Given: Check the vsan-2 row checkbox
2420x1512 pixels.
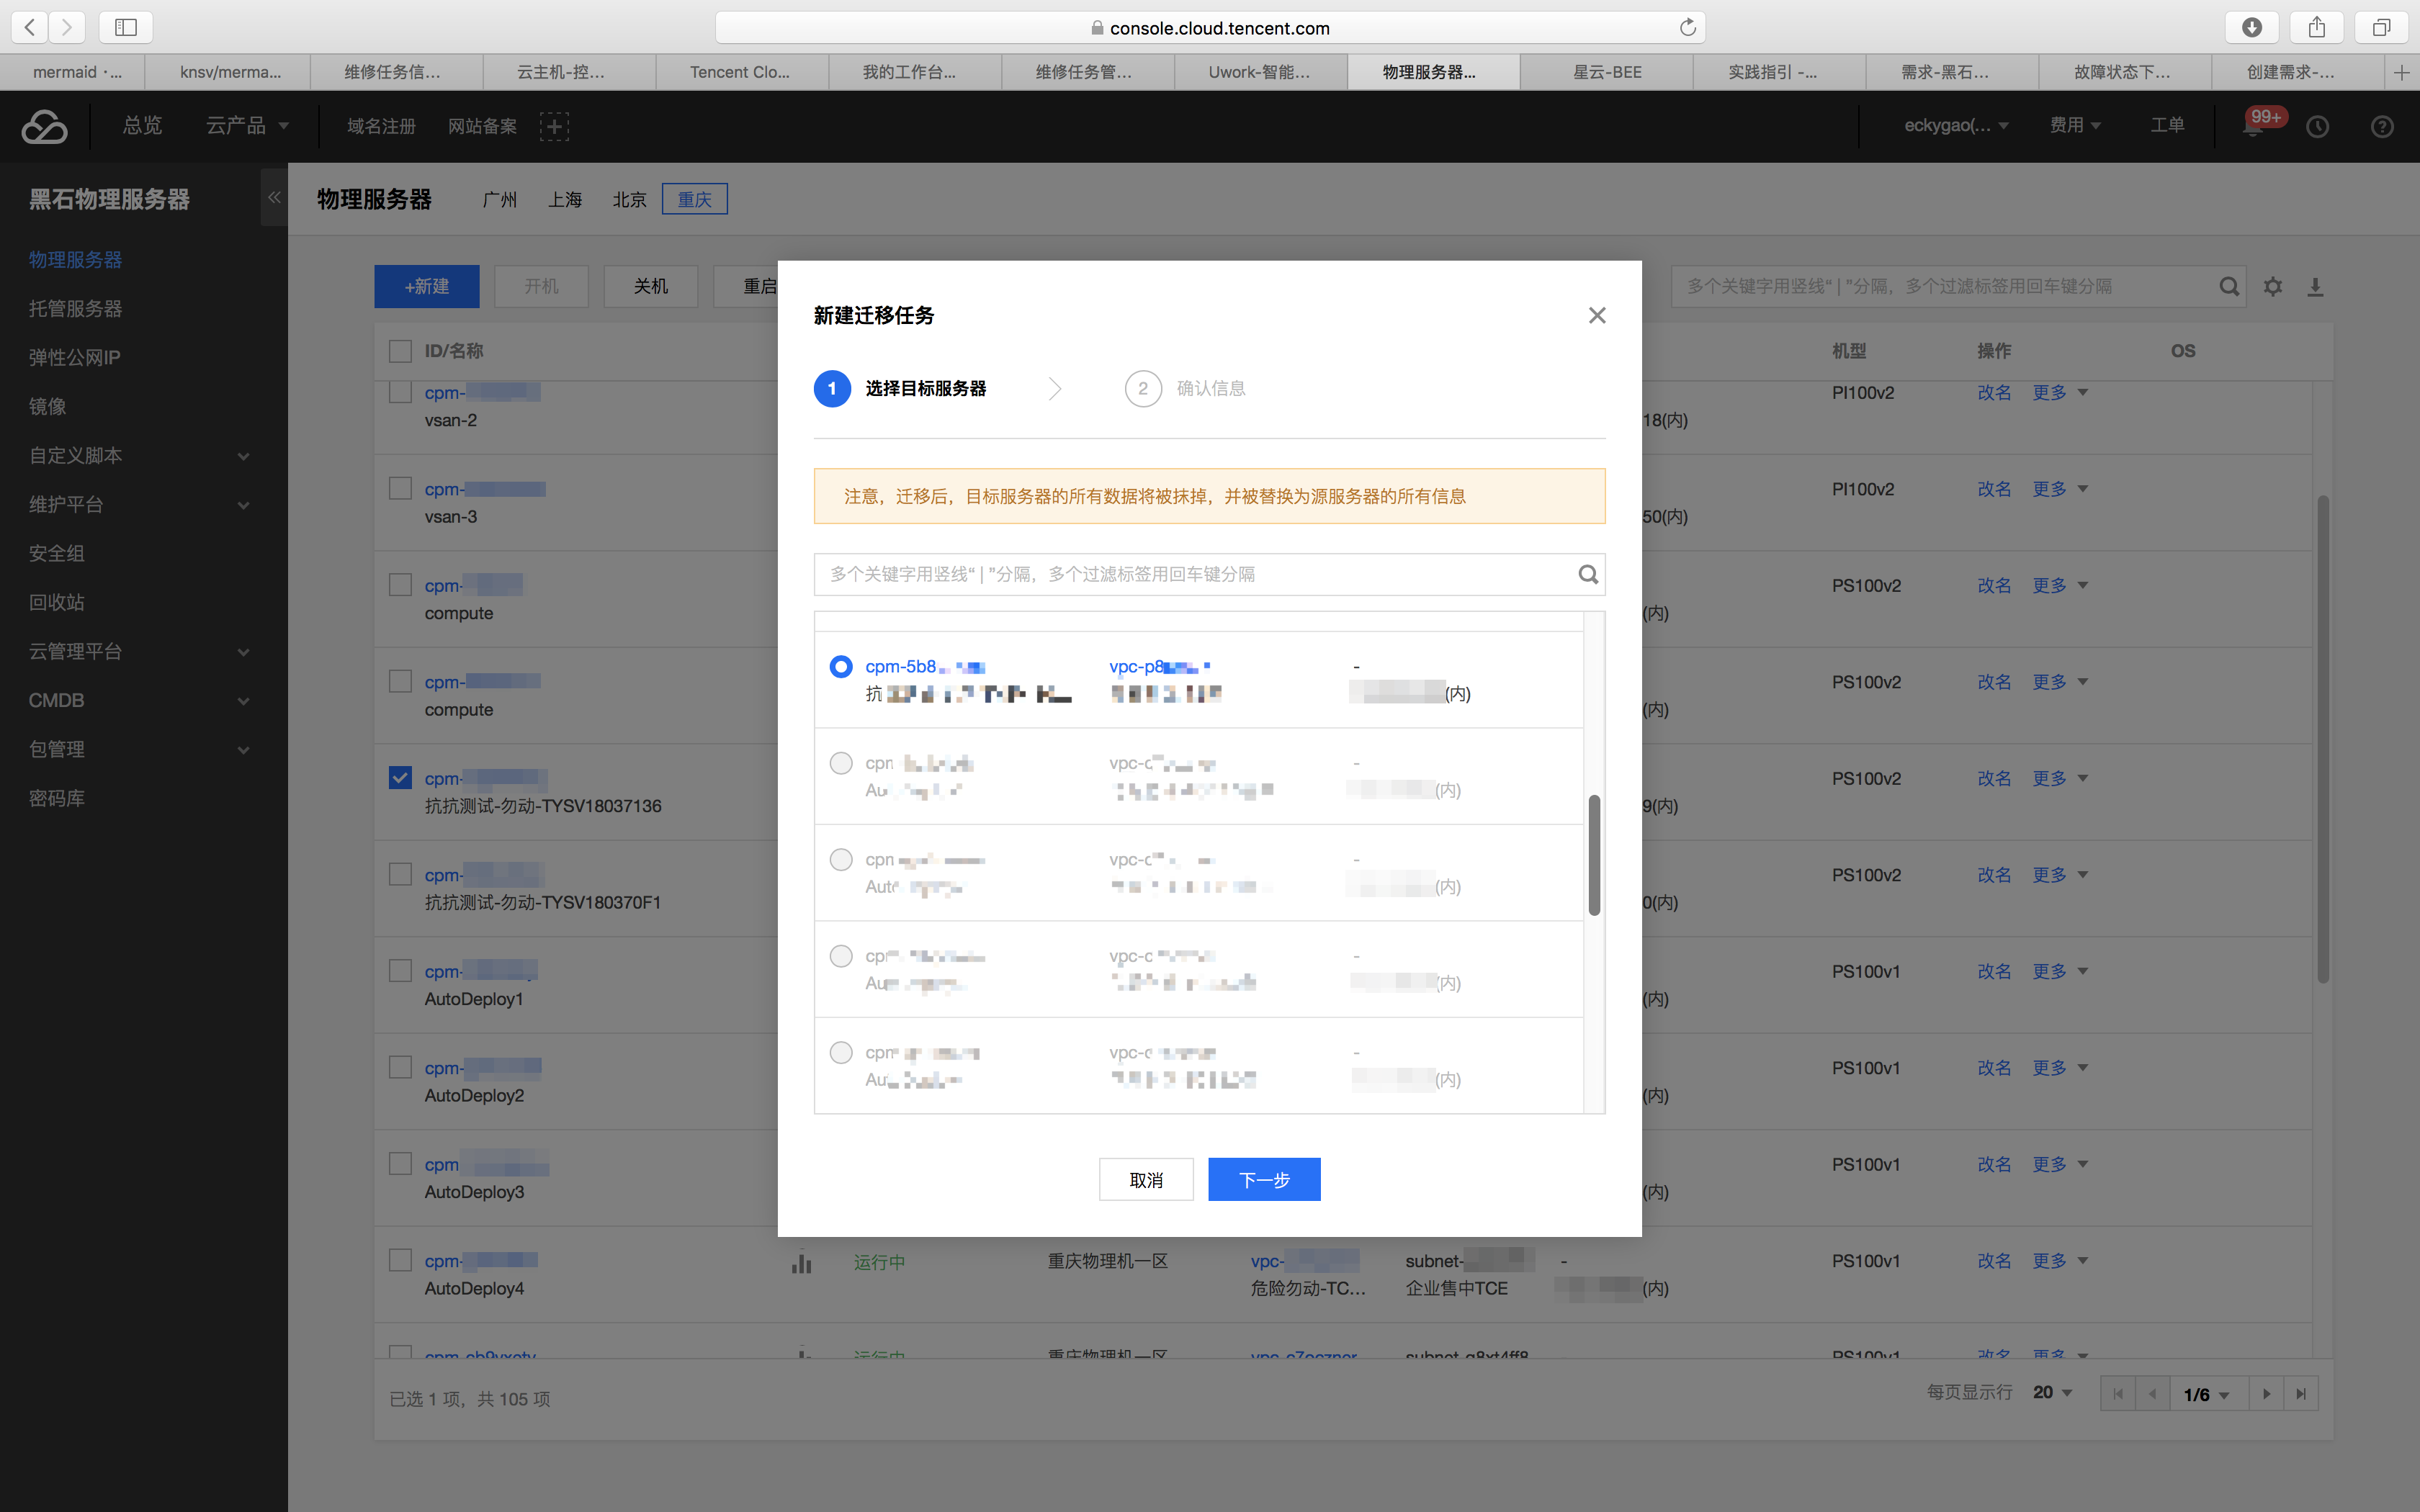Looking at the screenshot, I should 400,392.
